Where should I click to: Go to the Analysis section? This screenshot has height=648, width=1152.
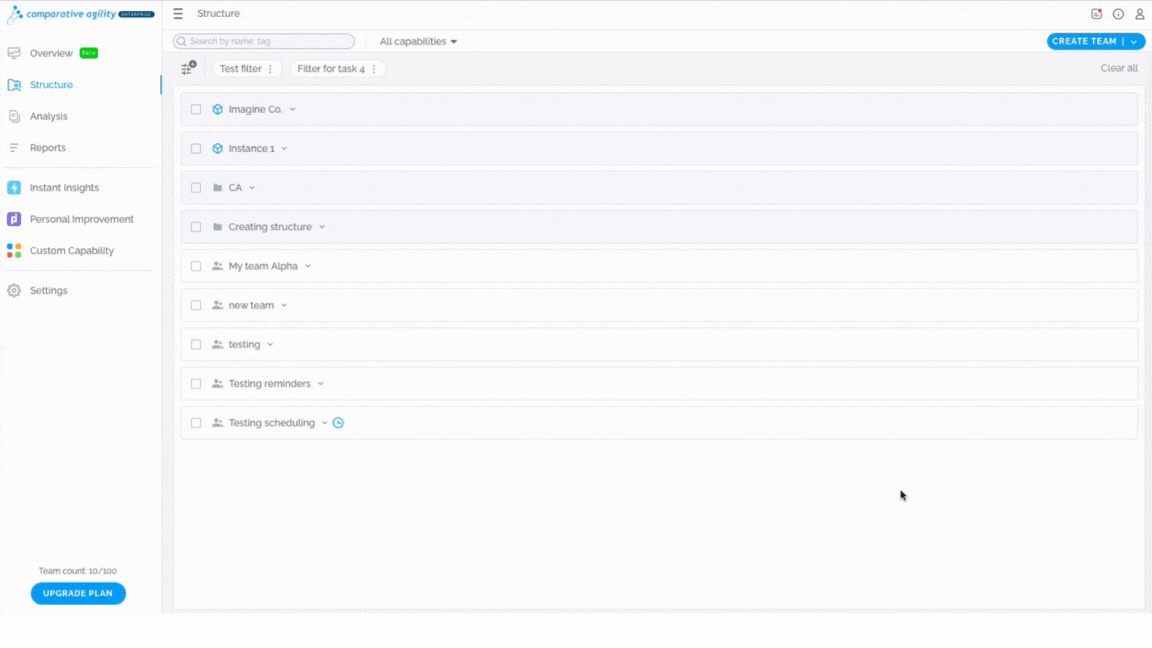tap(48, 116)
